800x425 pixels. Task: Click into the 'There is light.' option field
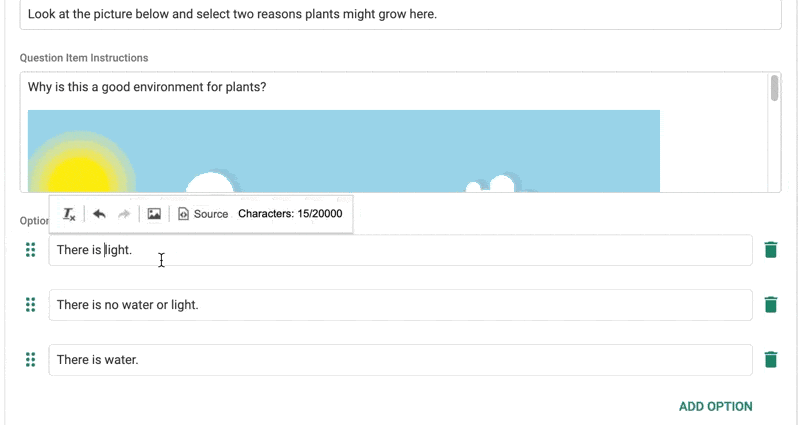401,250
